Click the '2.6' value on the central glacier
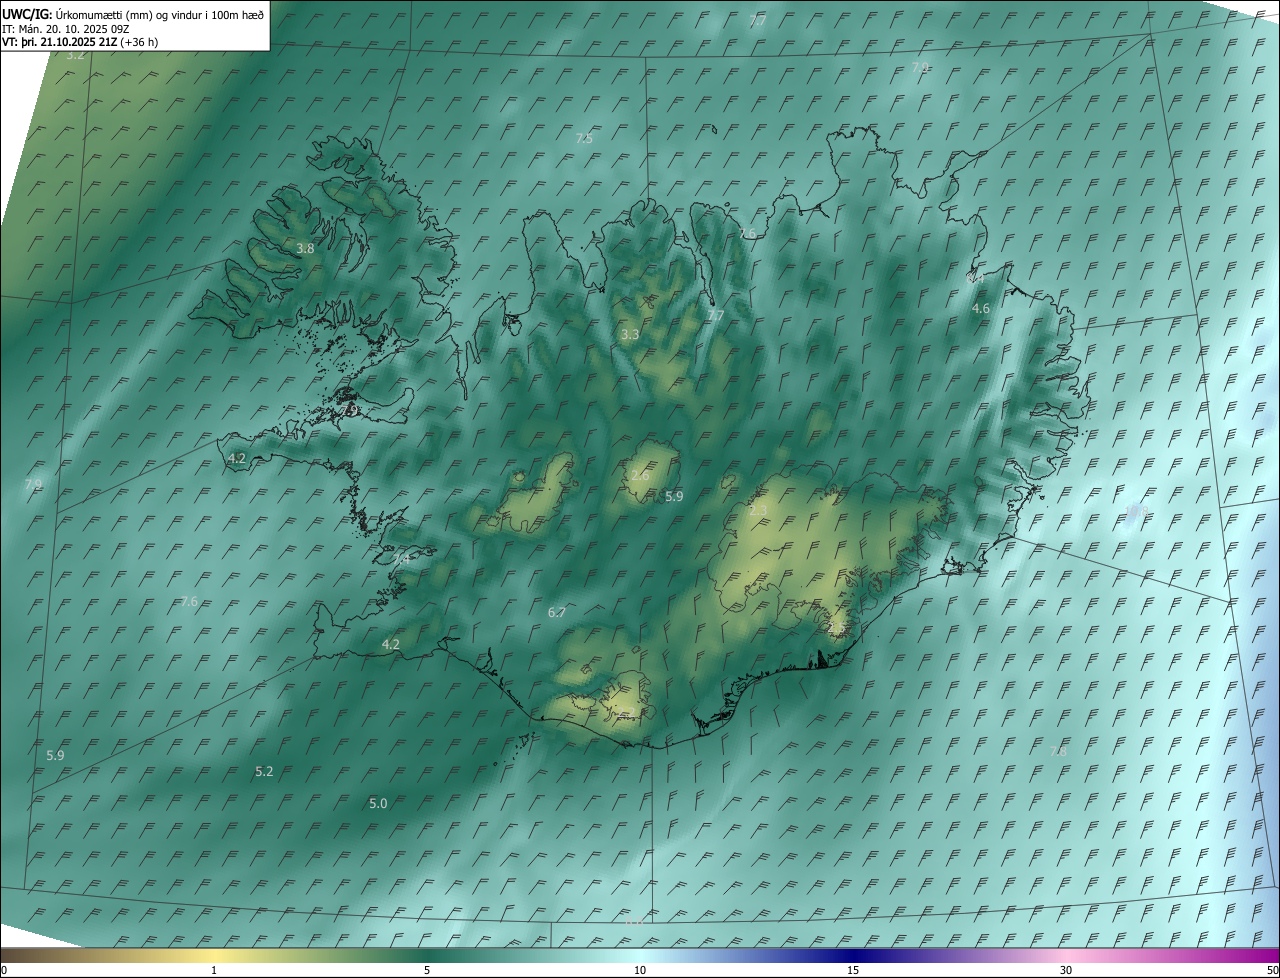The height and width of the screenshot is (978, 1280). coord(640,475)
